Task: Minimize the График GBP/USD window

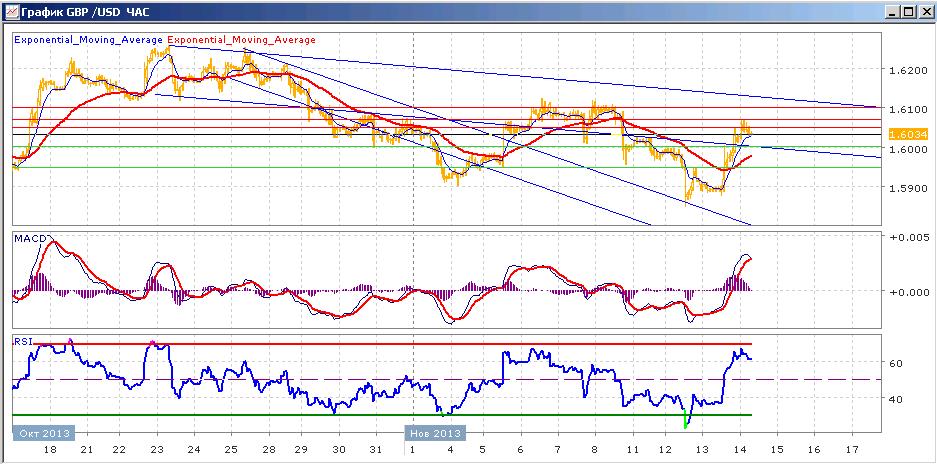Action: tap(892, 11)
